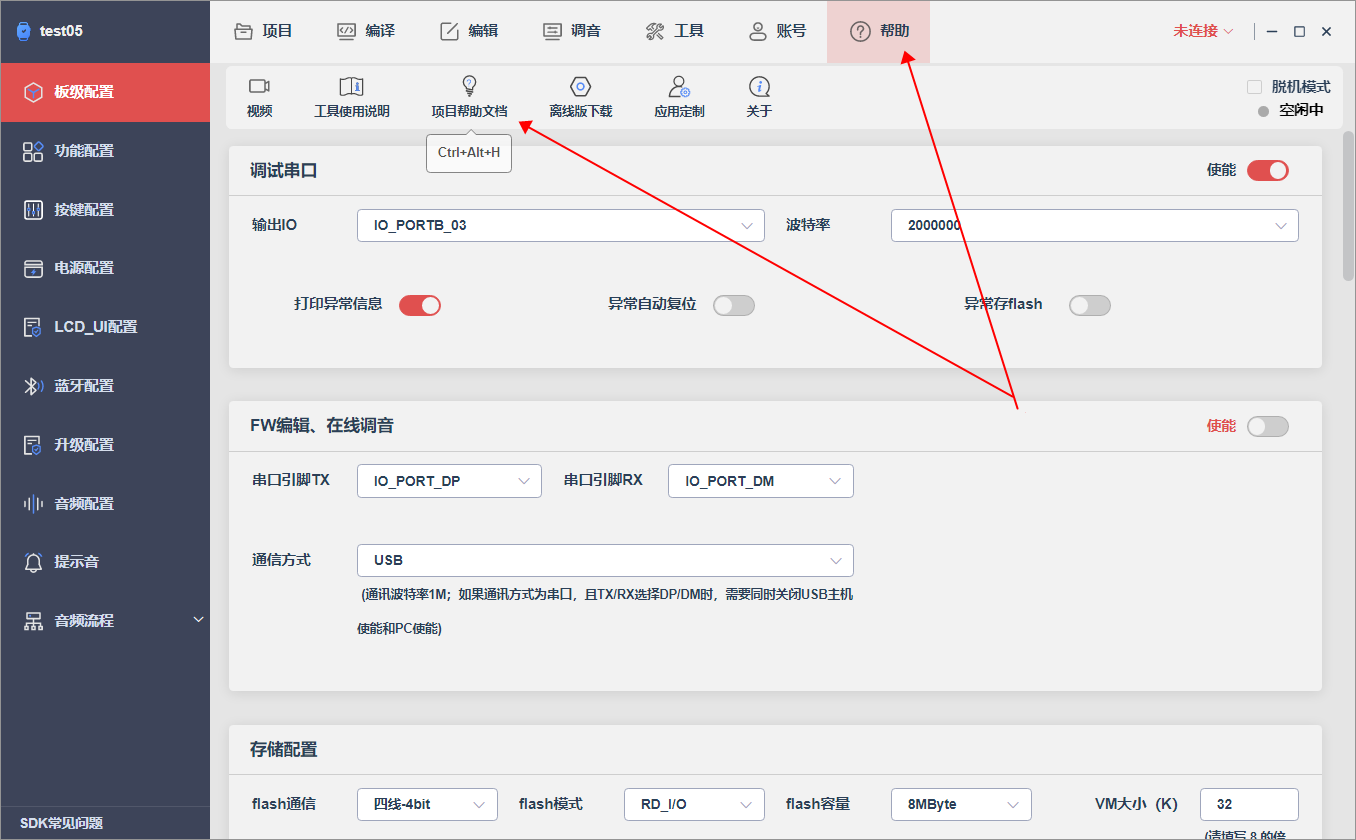Enable FW编辑、在线调音 使能 switch
The image size is (1356, 840).
[1268, 426]
